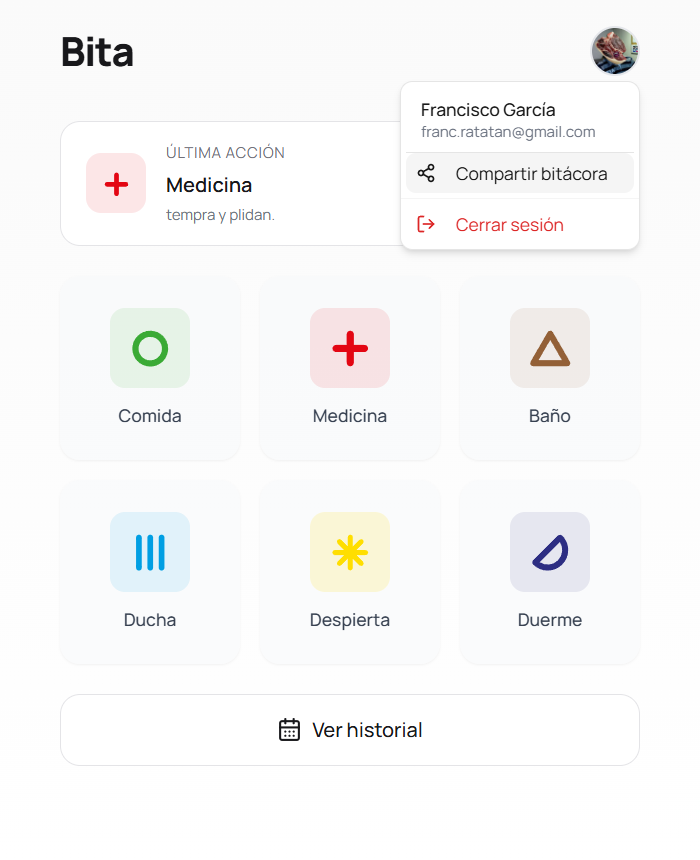
Task: Select the brown triangle Baño icon
Action: 550,348
